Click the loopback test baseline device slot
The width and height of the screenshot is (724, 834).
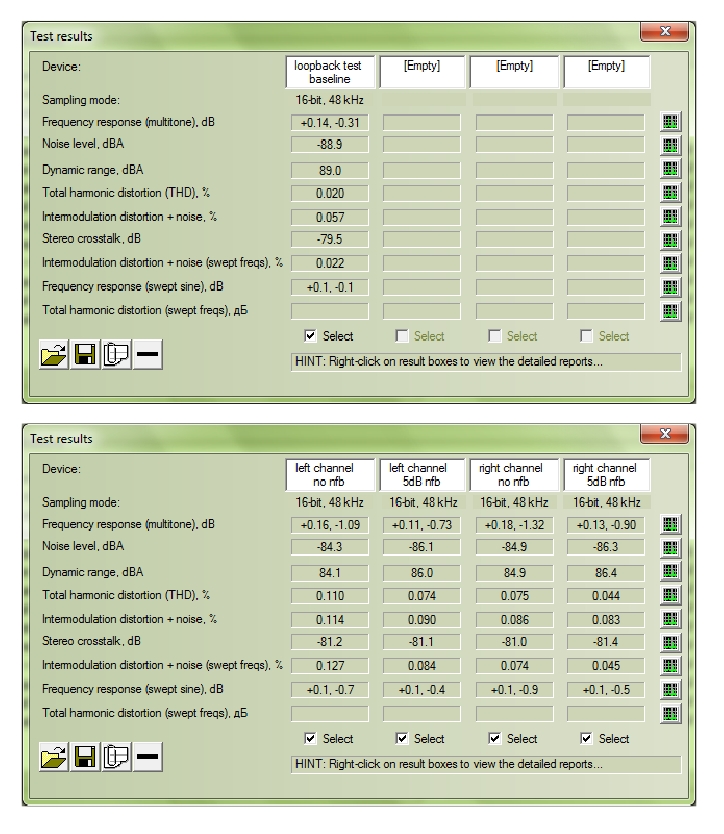click(330, 72)
